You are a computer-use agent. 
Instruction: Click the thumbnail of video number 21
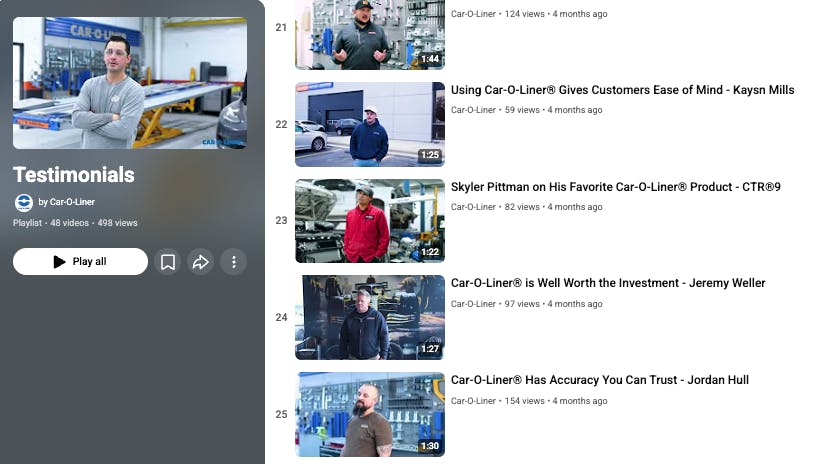pos(369,34)
